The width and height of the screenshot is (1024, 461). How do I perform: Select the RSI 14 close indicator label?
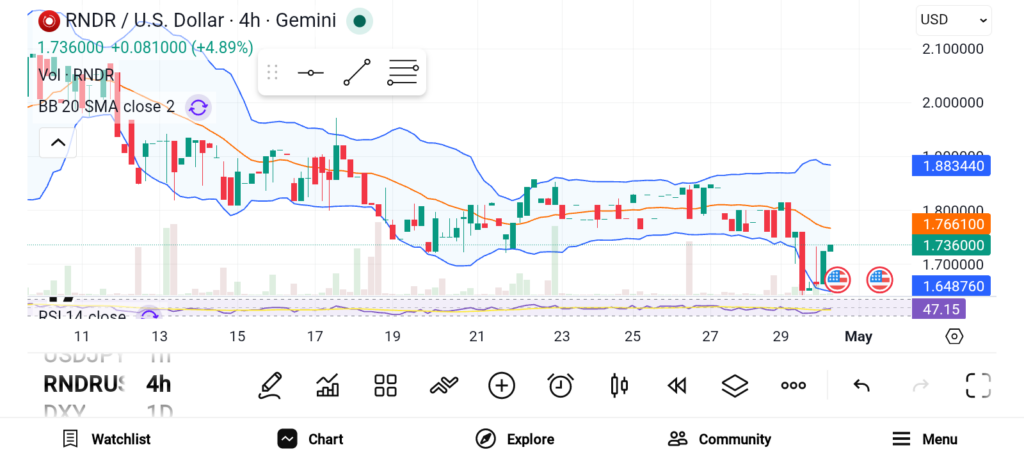pyautogui.click(x=82, y=317)
